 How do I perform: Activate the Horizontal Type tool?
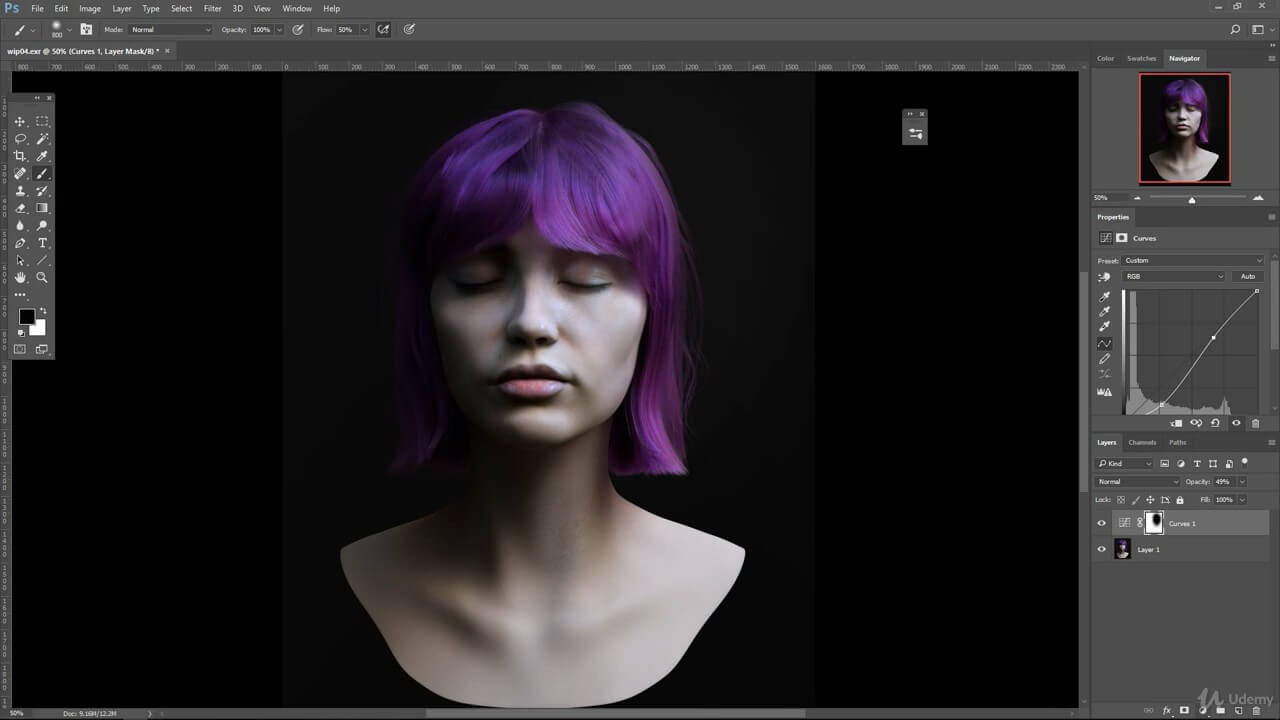pyautogui.click(x=42, y=243)
